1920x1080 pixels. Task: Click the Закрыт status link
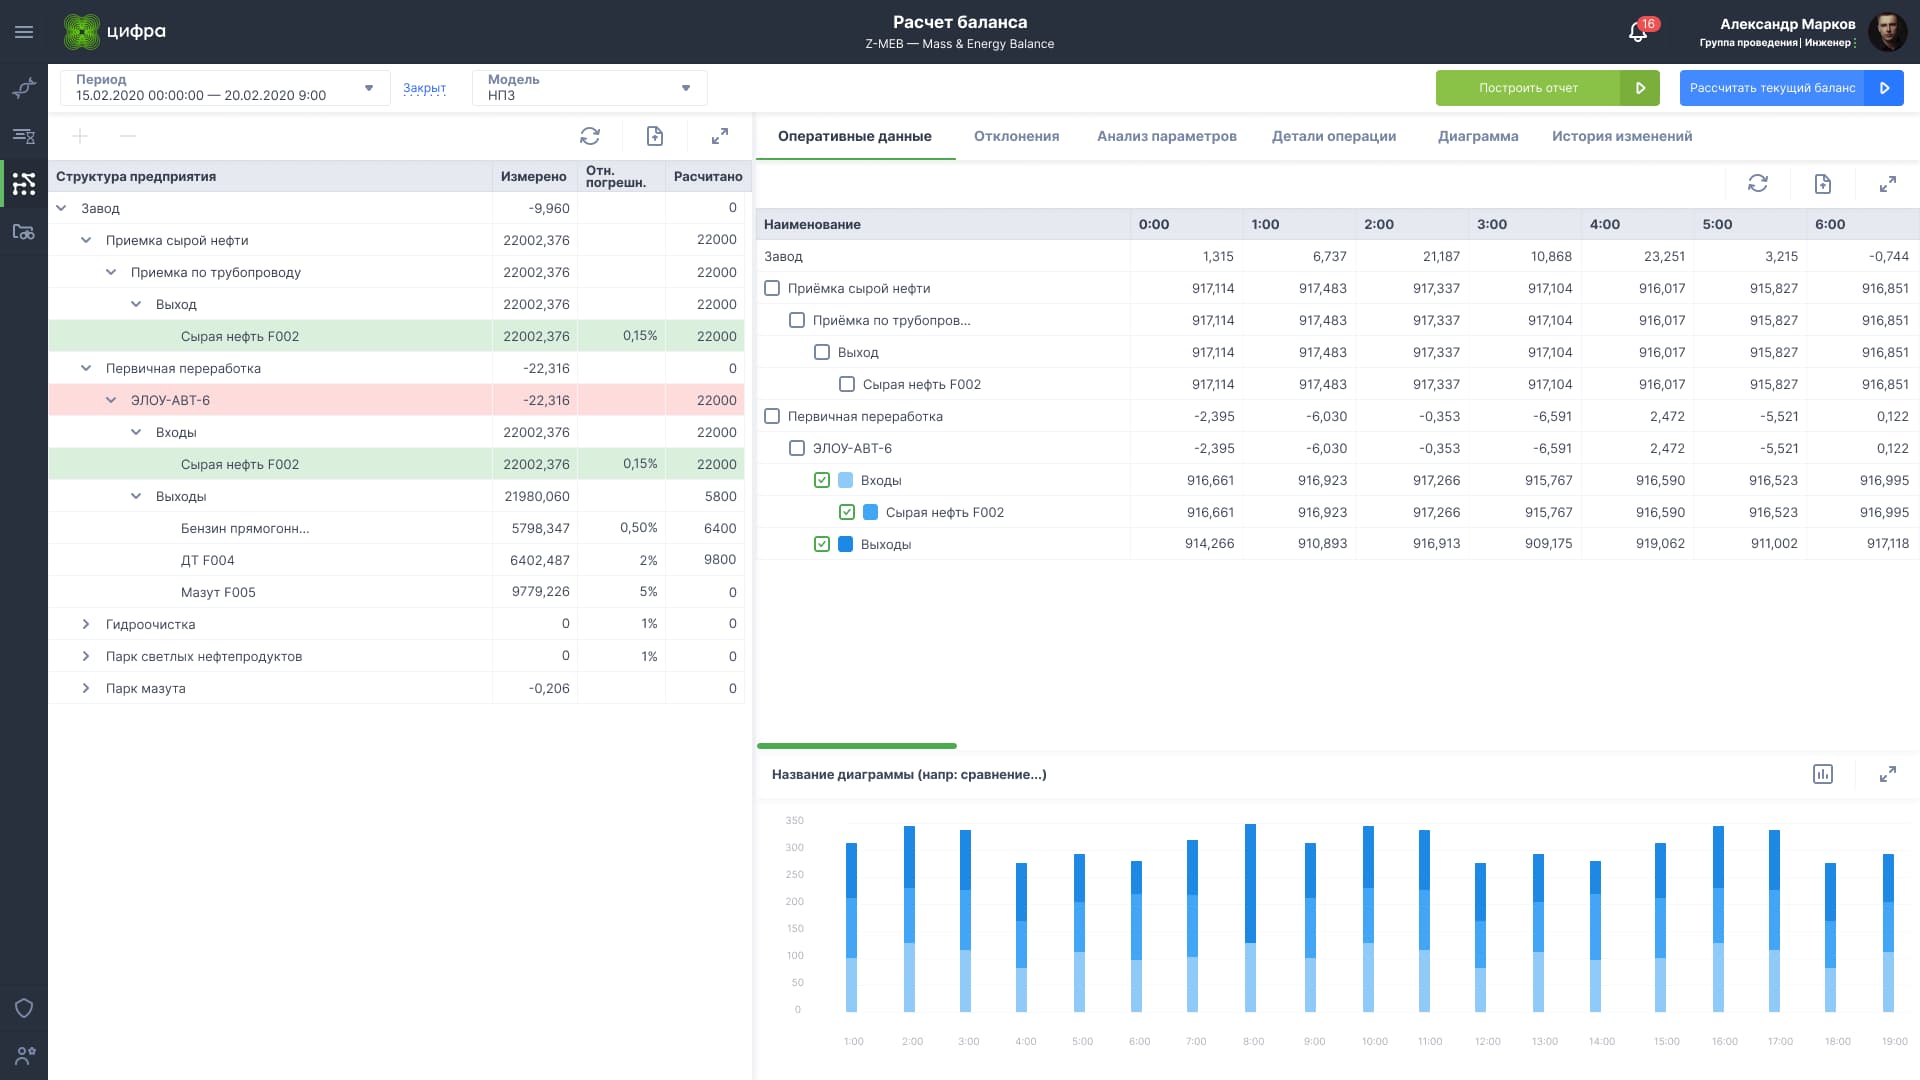point(424,88)
